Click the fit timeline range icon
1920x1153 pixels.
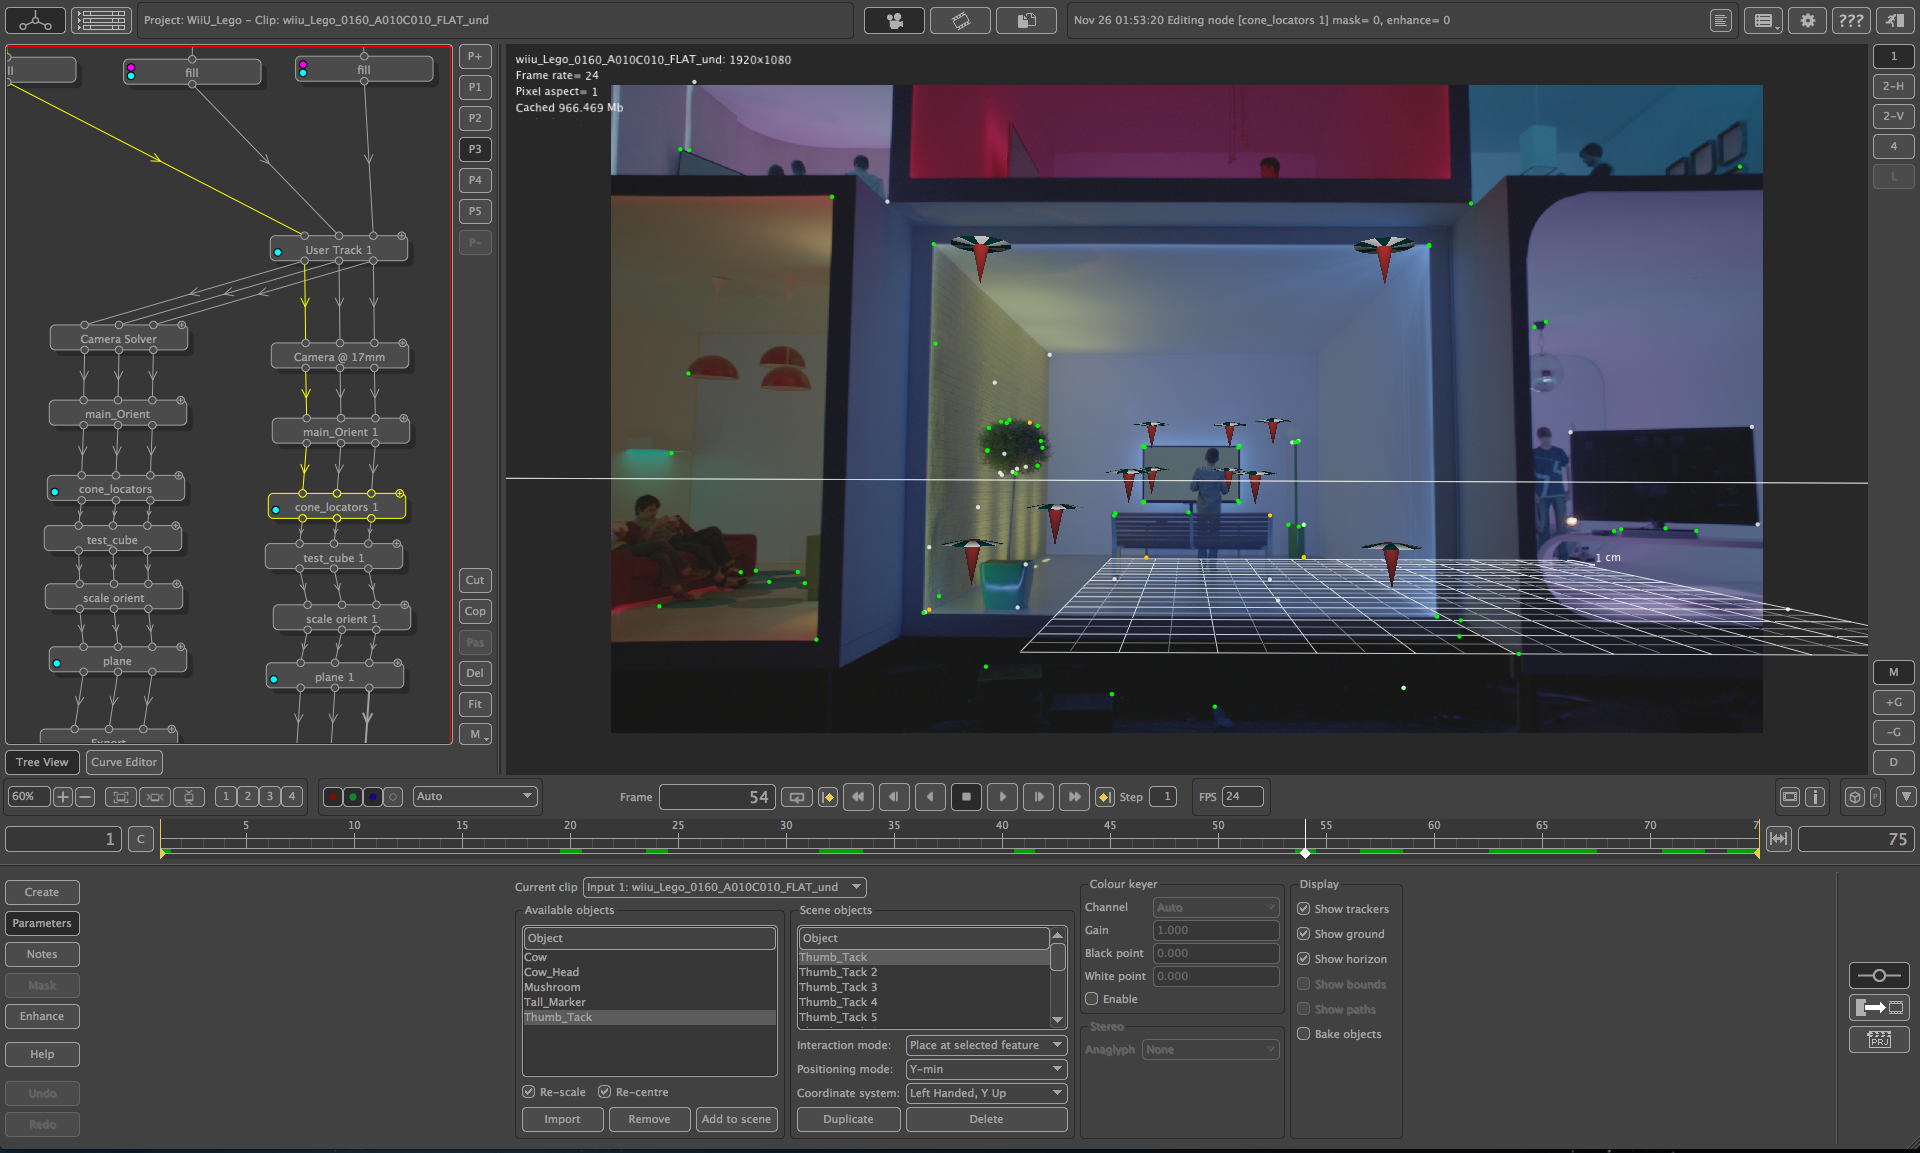coord(1778,839)
